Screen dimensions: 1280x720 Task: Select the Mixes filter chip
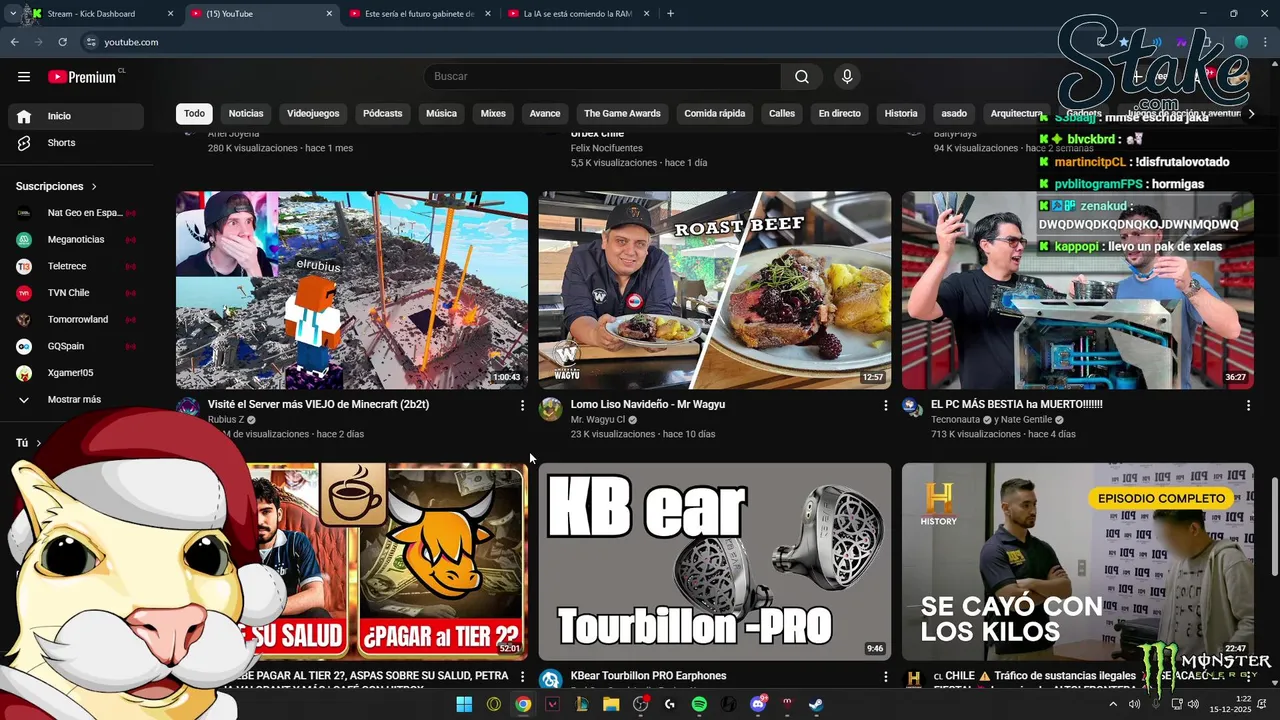click(x=493, y=114)
